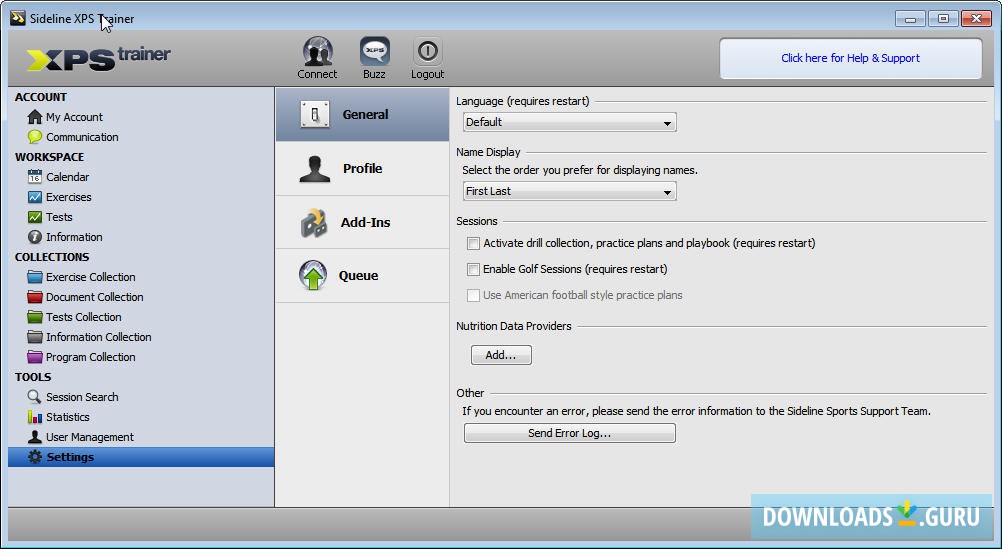
Task: Switch to the Queue settings tab
Action: 362,275
